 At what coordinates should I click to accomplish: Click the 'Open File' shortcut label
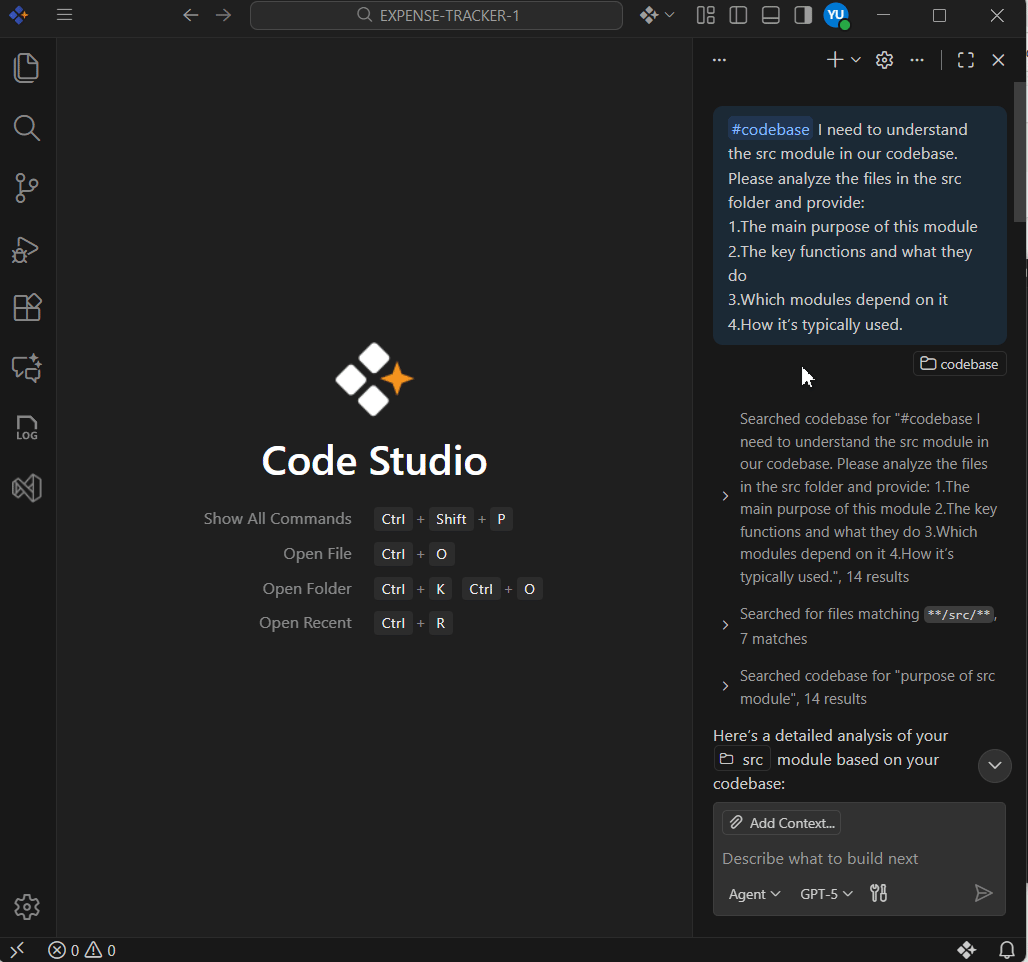point(317,553)
